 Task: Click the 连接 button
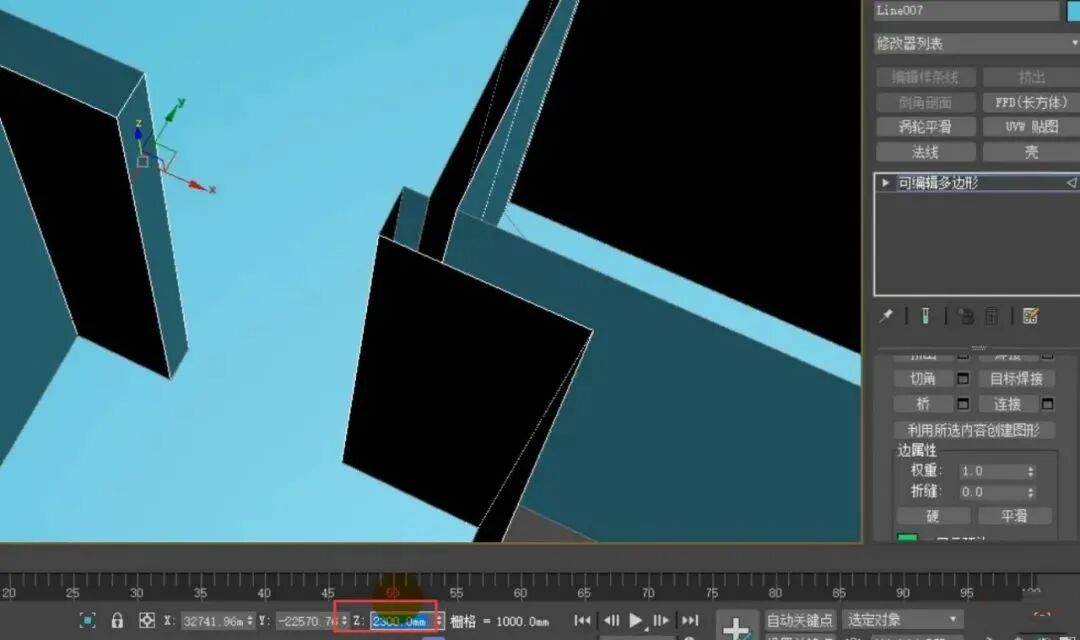pyautogui.click(x=1008, y=404)
